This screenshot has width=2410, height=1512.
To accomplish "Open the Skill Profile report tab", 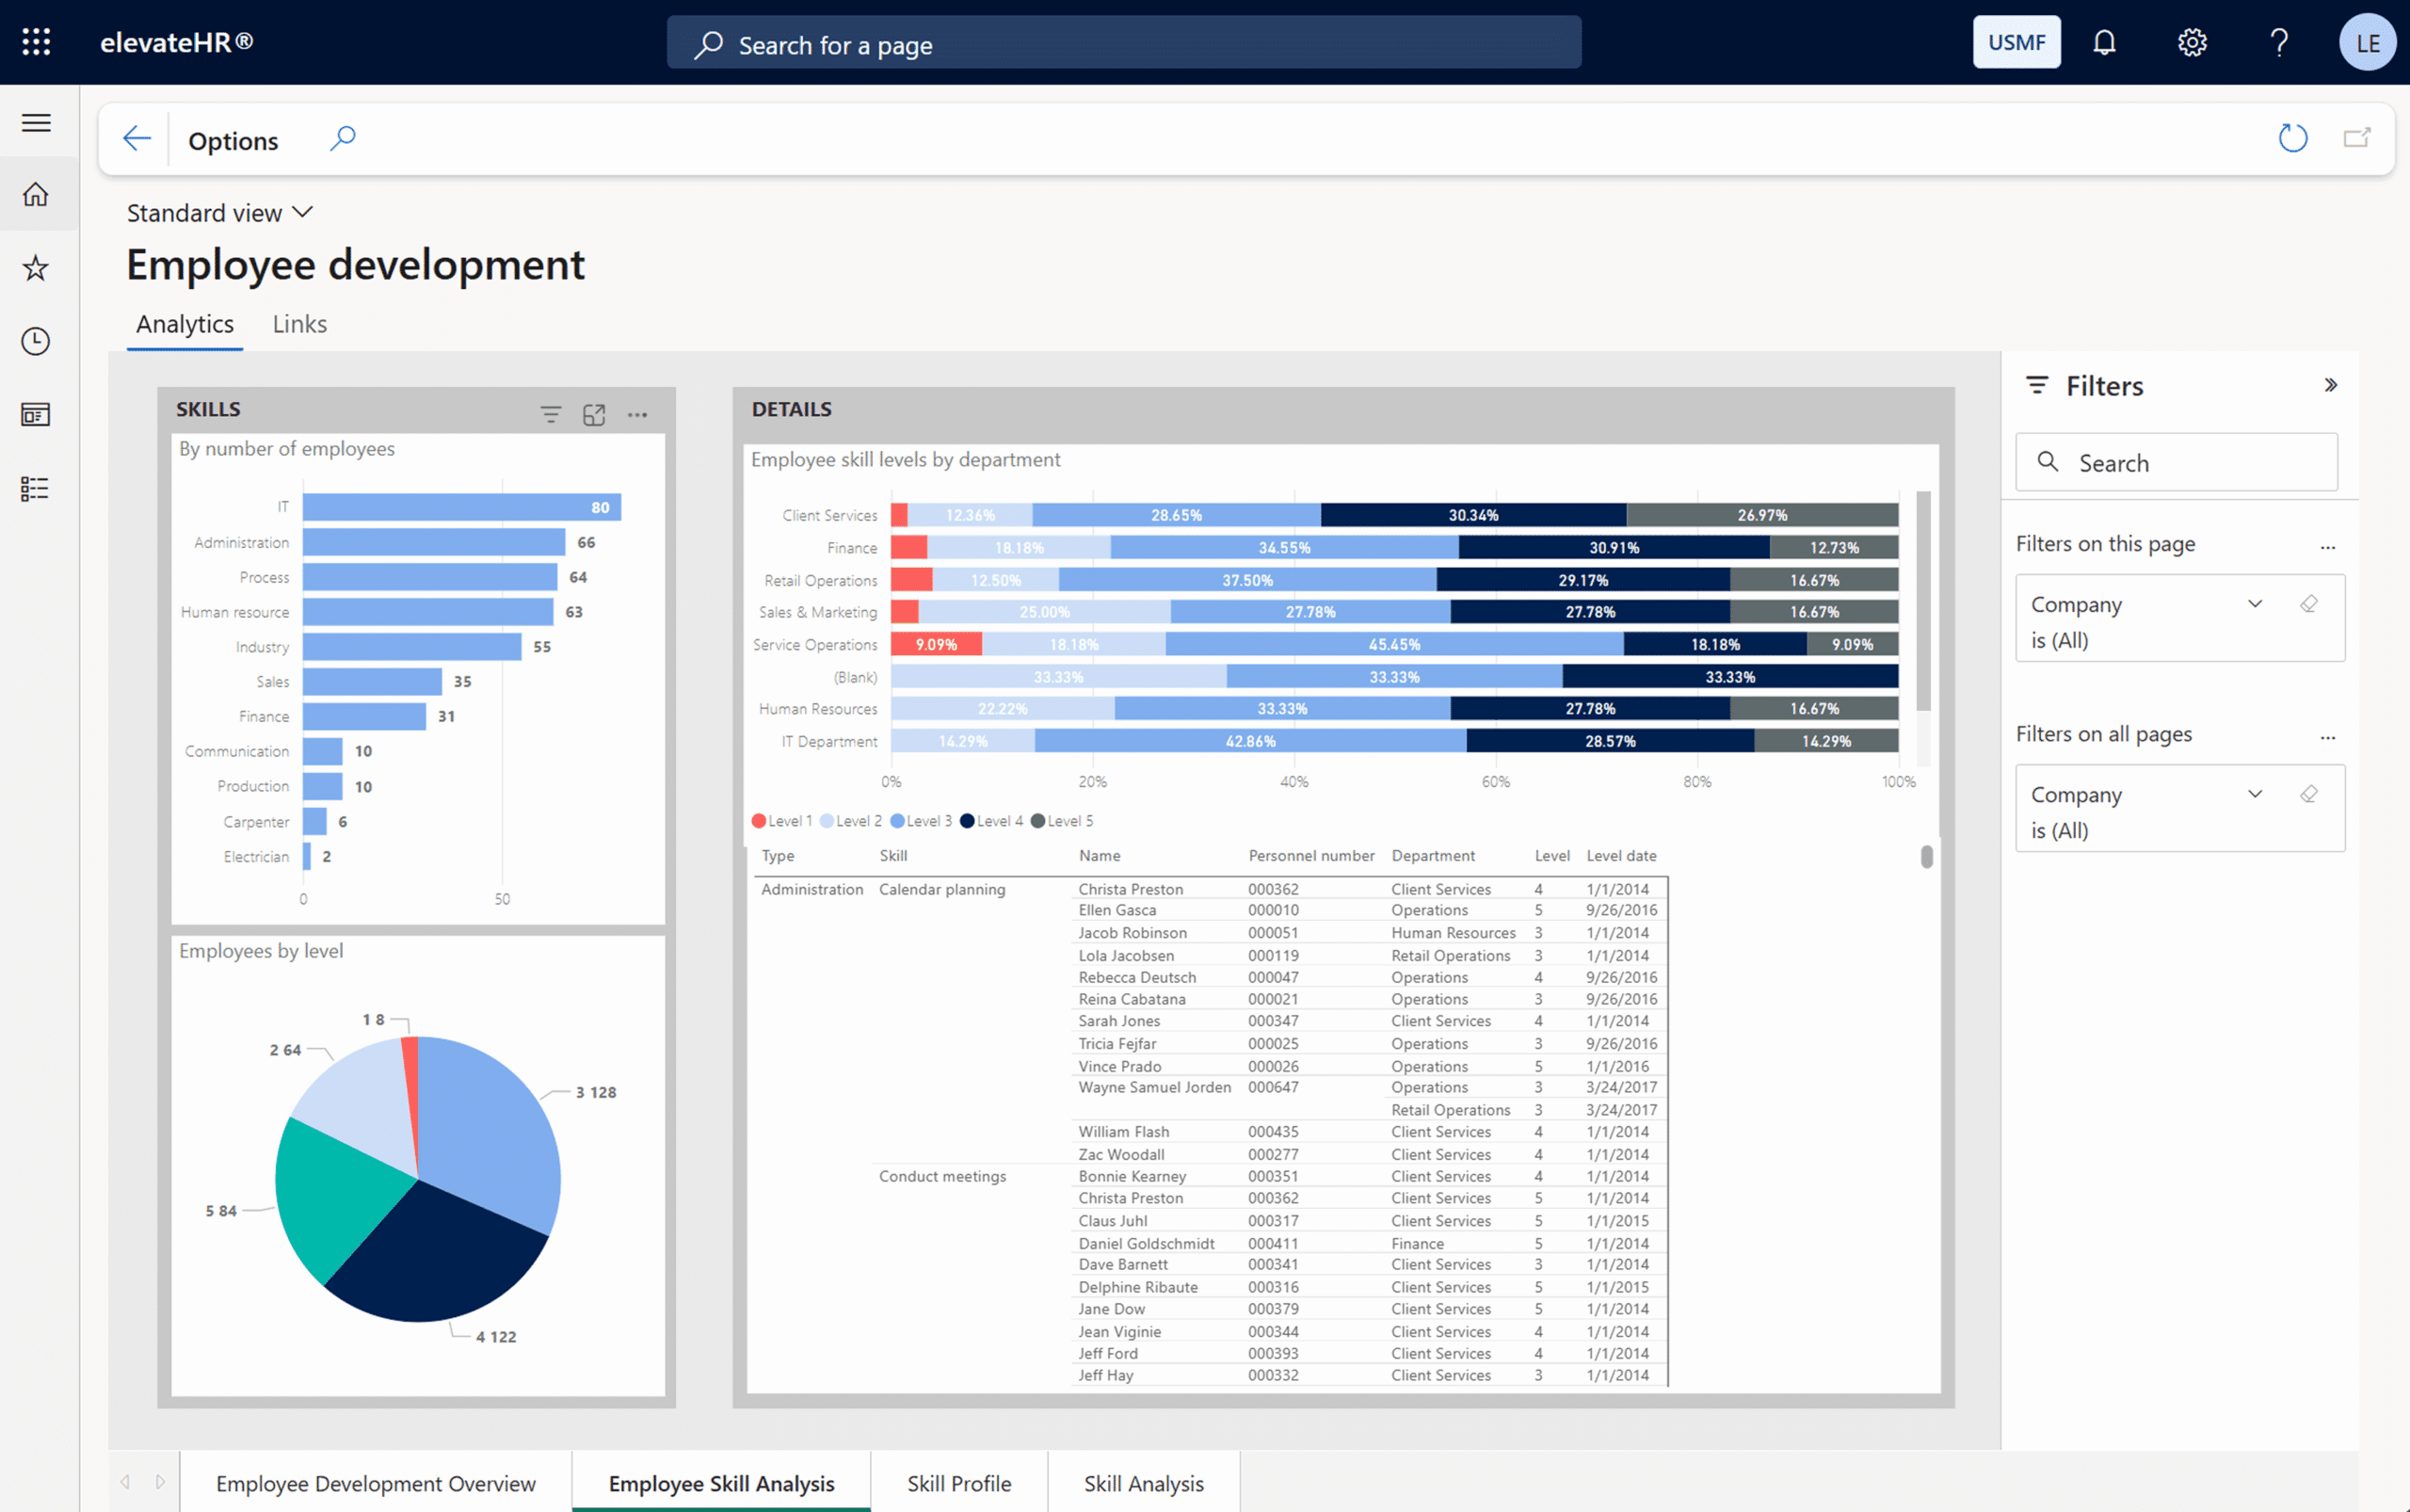I will [958, 1483].
